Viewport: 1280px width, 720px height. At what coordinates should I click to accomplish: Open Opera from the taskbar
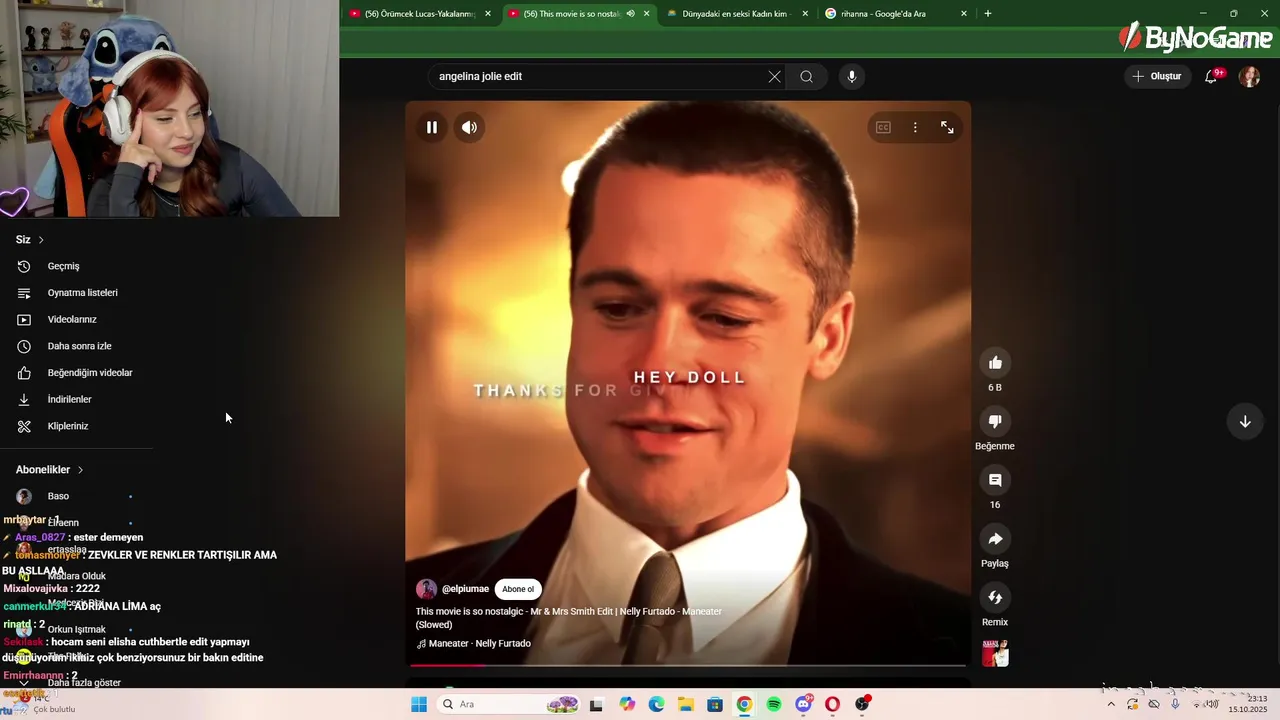click(x=832, y=704)
